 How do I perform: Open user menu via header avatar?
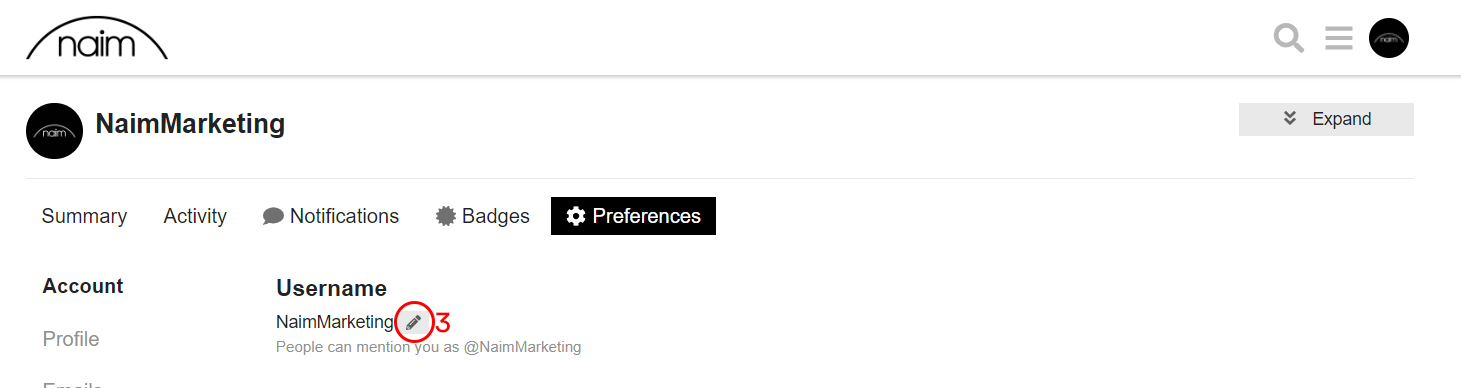tap(1389, 39)
